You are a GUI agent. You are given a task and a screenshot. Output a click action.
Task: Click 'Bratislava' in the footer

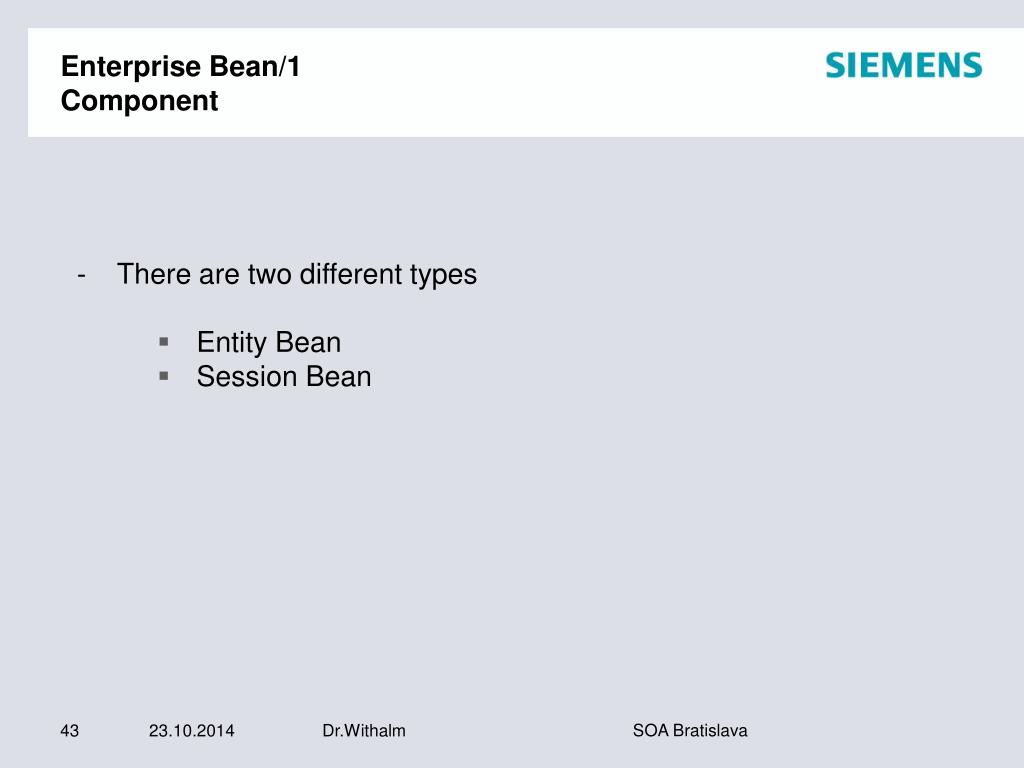click(x=710, y=731)
